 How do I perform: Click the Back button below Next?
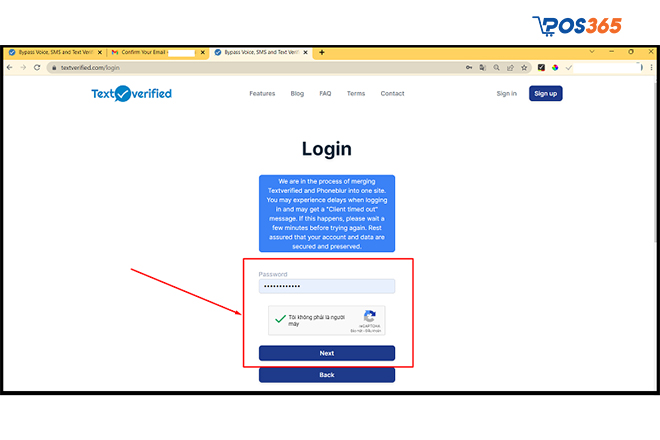pos(327,375)
